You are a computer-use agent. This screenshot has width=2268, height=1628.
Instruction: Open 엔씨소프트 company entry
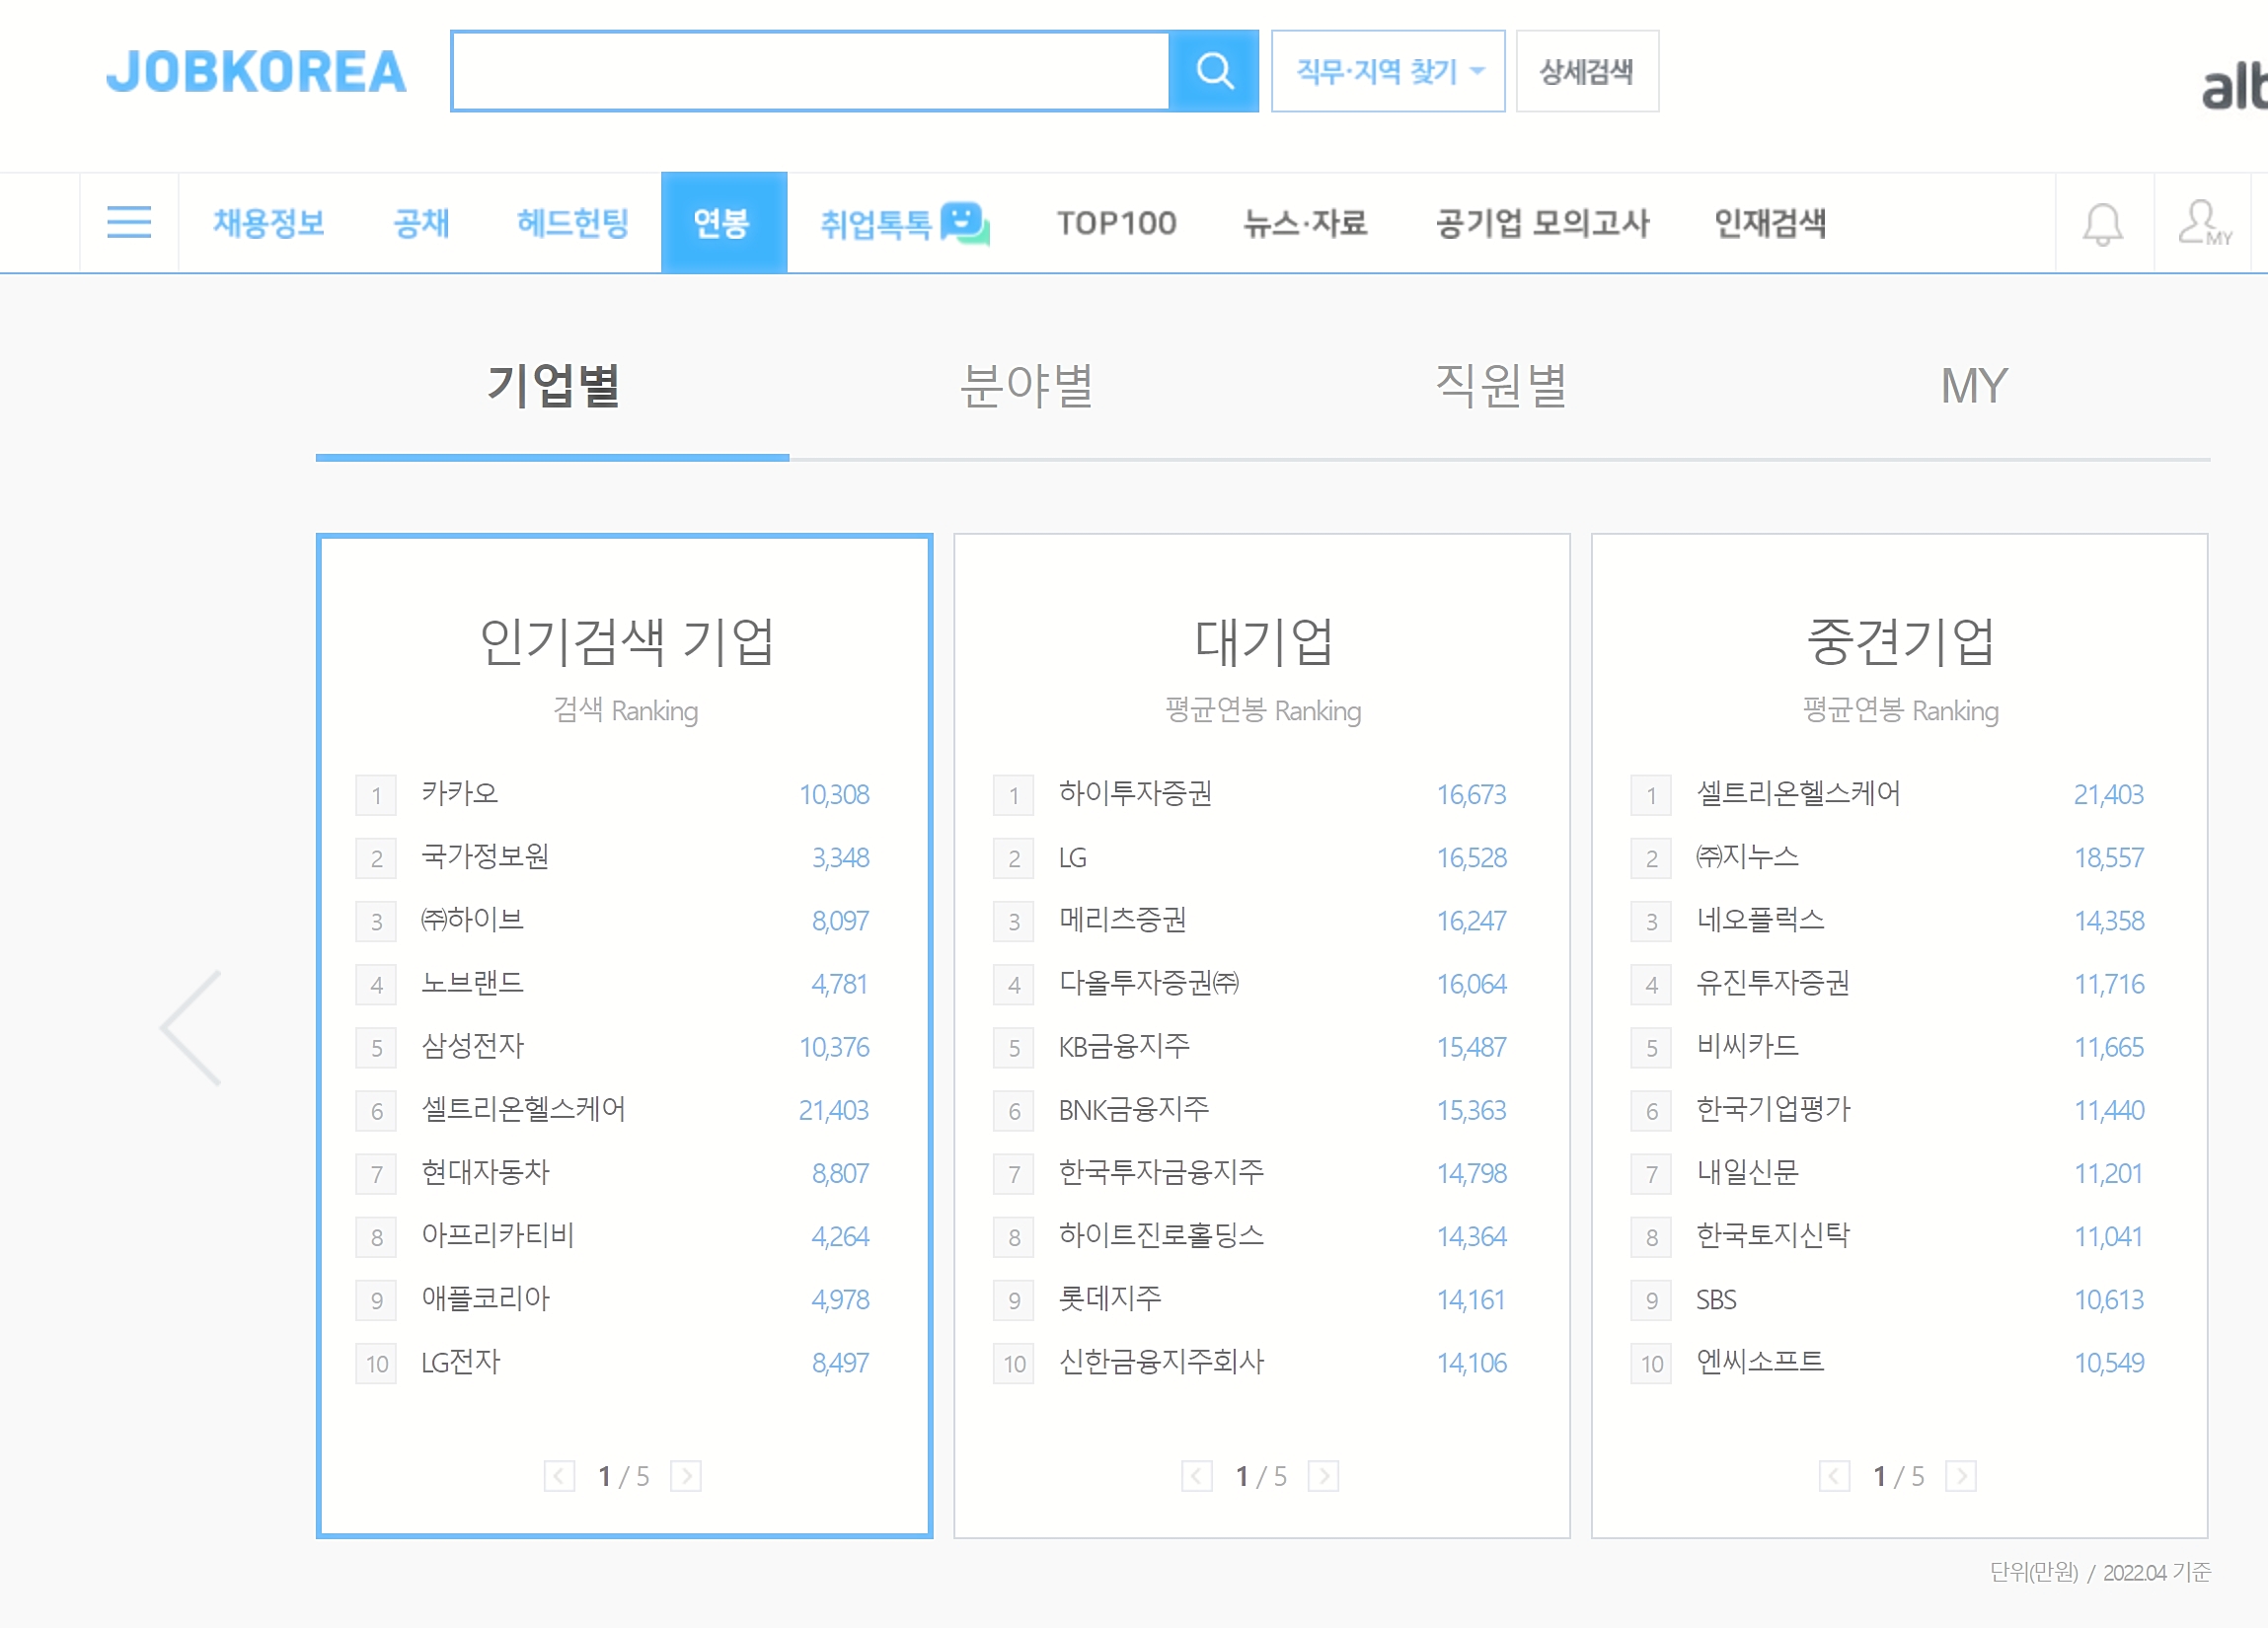point(1760,1362)
